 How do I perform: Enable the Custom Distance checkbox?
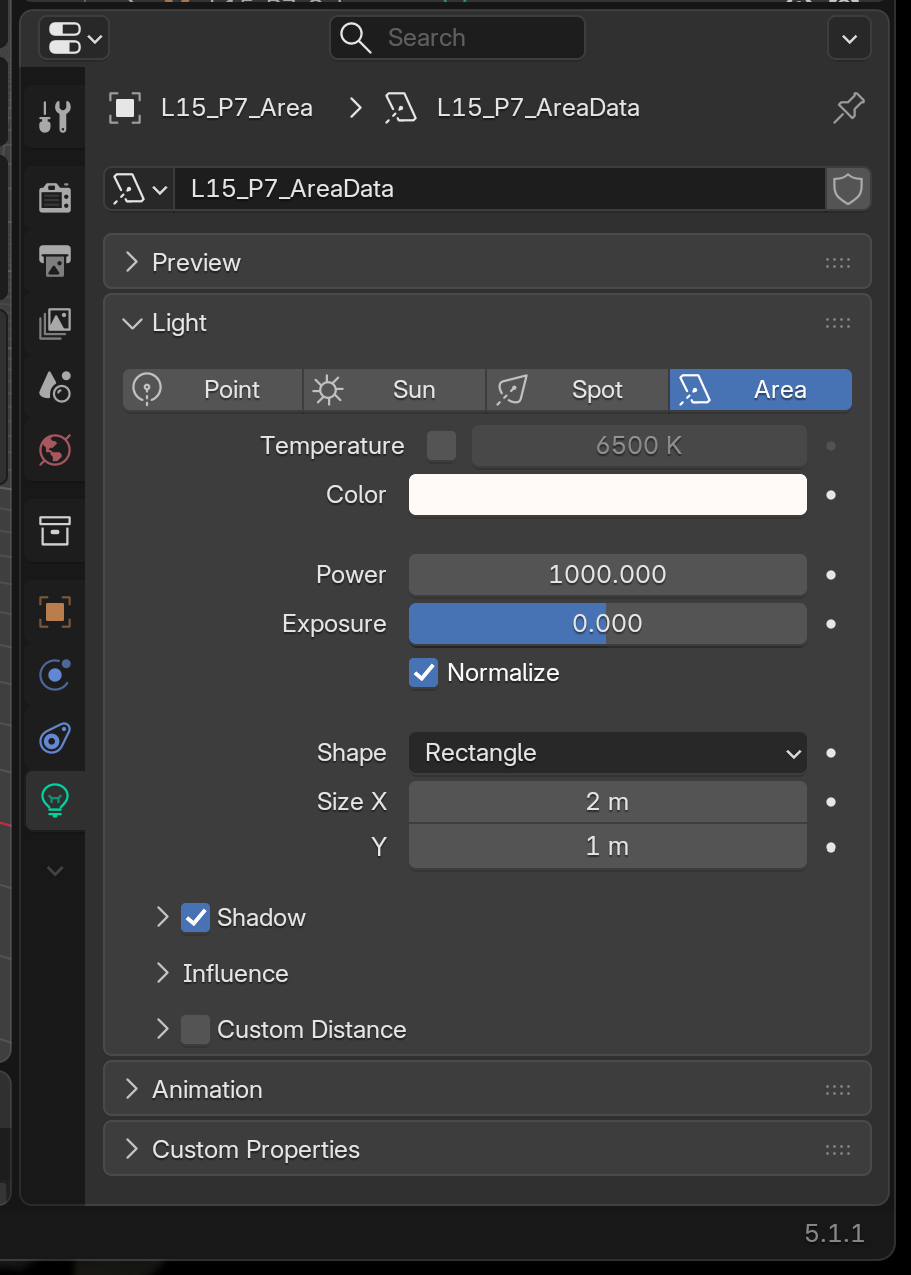coord(195,1029)
